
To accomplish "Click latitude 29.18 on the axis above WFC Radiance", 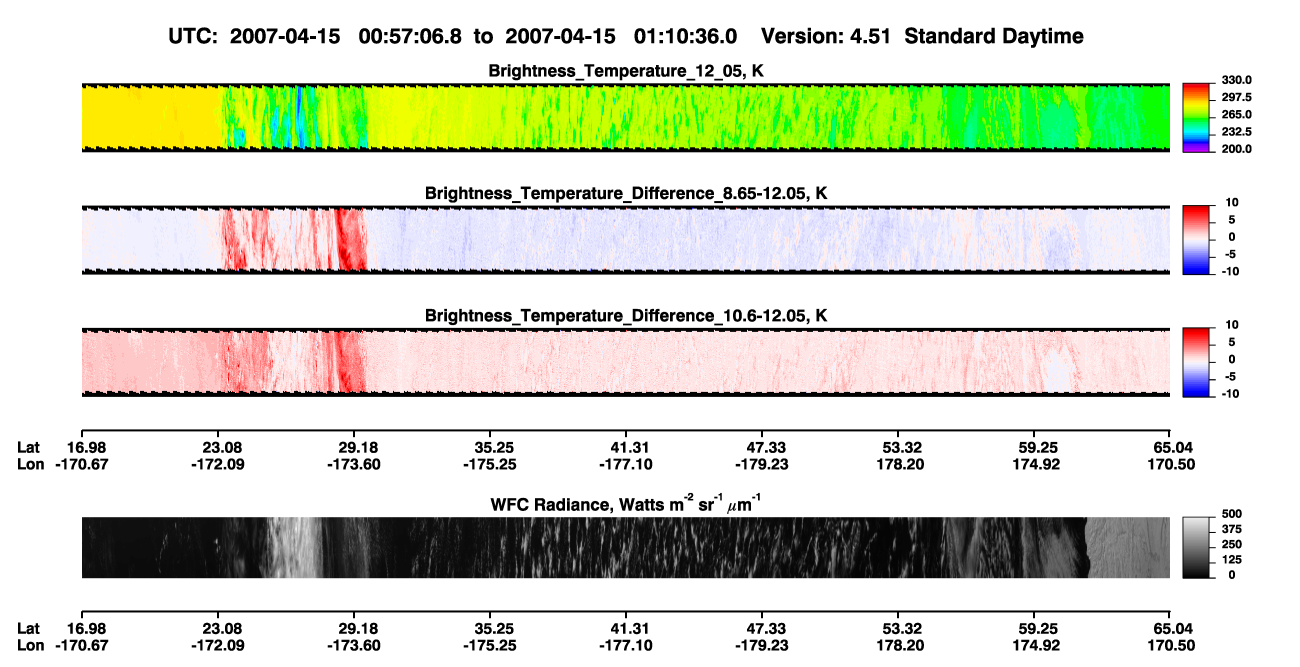I will pyautogui.click(x=359, y=447).
